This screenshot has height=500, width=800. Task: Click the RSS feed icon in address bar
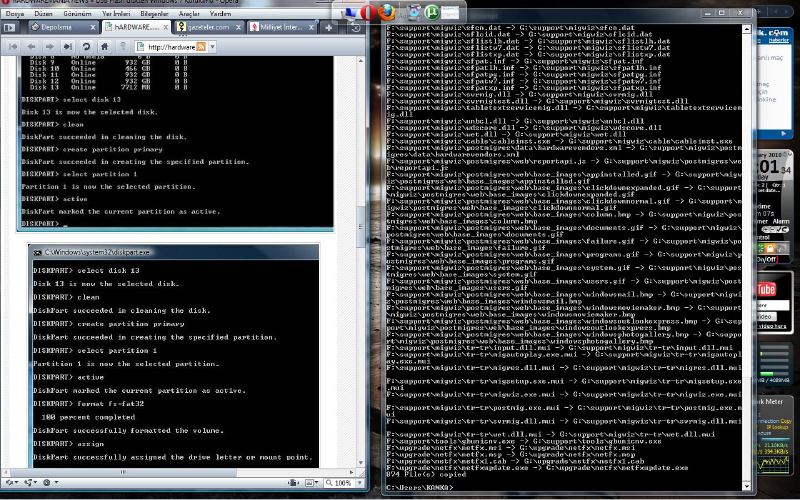(x=201, y=47)
